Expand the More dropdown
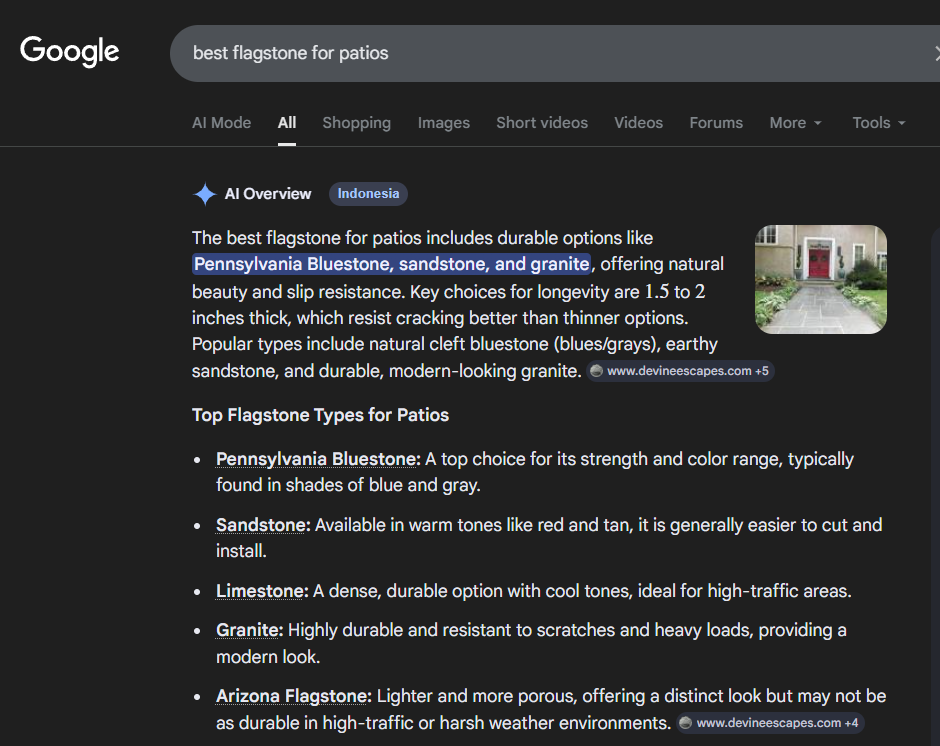This screenshot has width=940, height=746. [x=795, y=123]
